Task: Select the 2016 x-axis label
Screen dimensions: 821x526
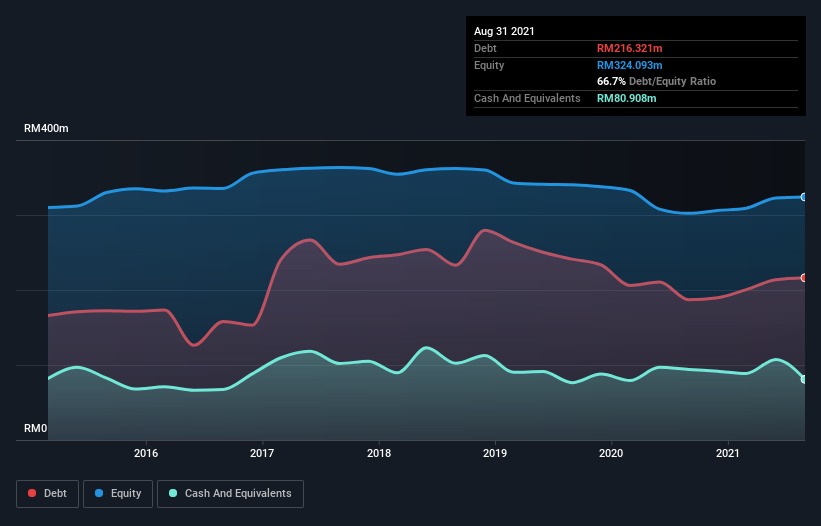Action: tap(146, 453)
